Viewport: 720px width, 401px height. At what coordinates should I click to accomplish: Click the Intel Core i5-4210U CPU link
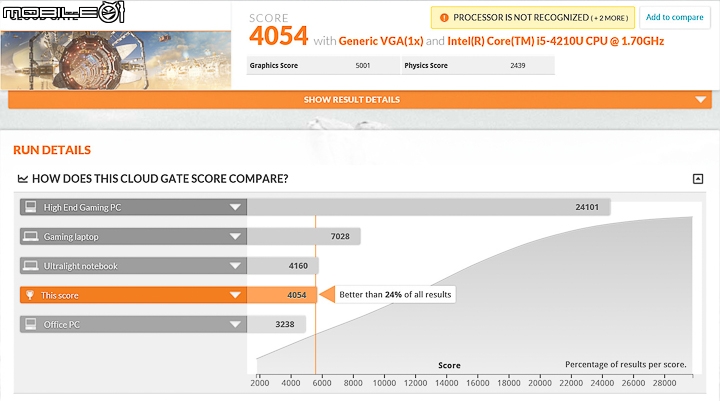(x=556, y=41)
